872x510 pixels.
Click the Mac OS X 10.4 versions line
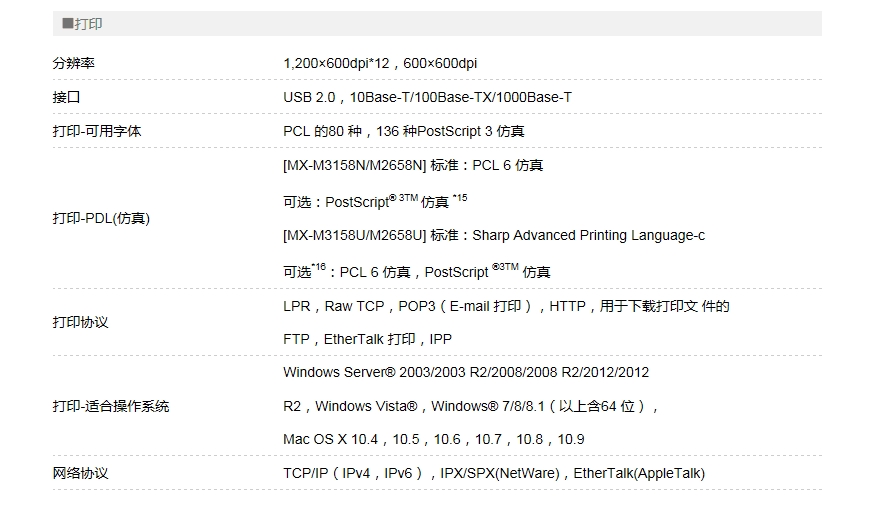coord(433,440)
